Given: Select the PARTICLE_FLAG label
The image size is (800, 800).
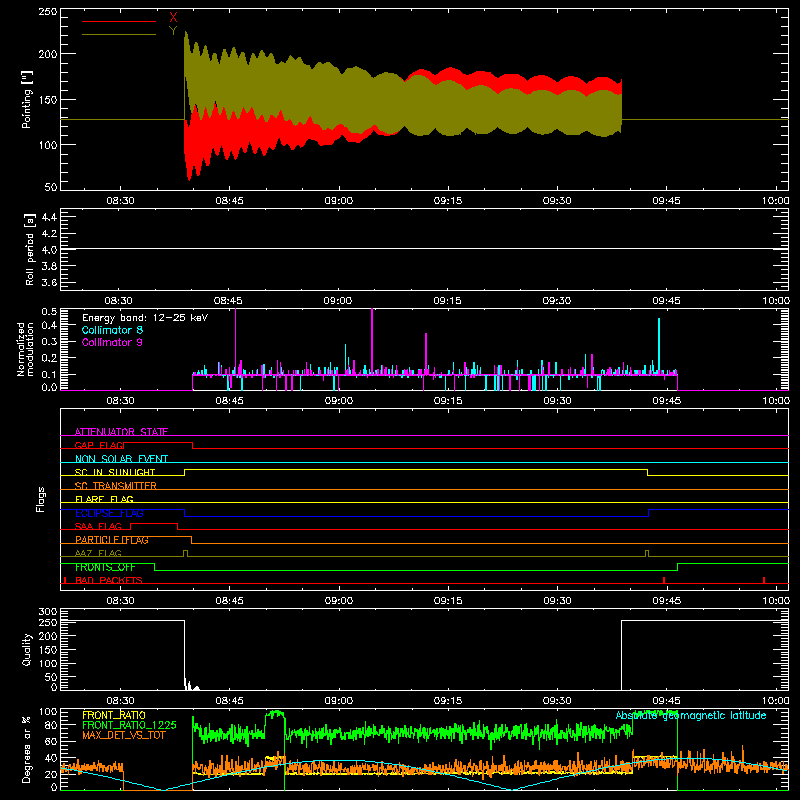Looking at the screenshot, I should click(112, 540).
